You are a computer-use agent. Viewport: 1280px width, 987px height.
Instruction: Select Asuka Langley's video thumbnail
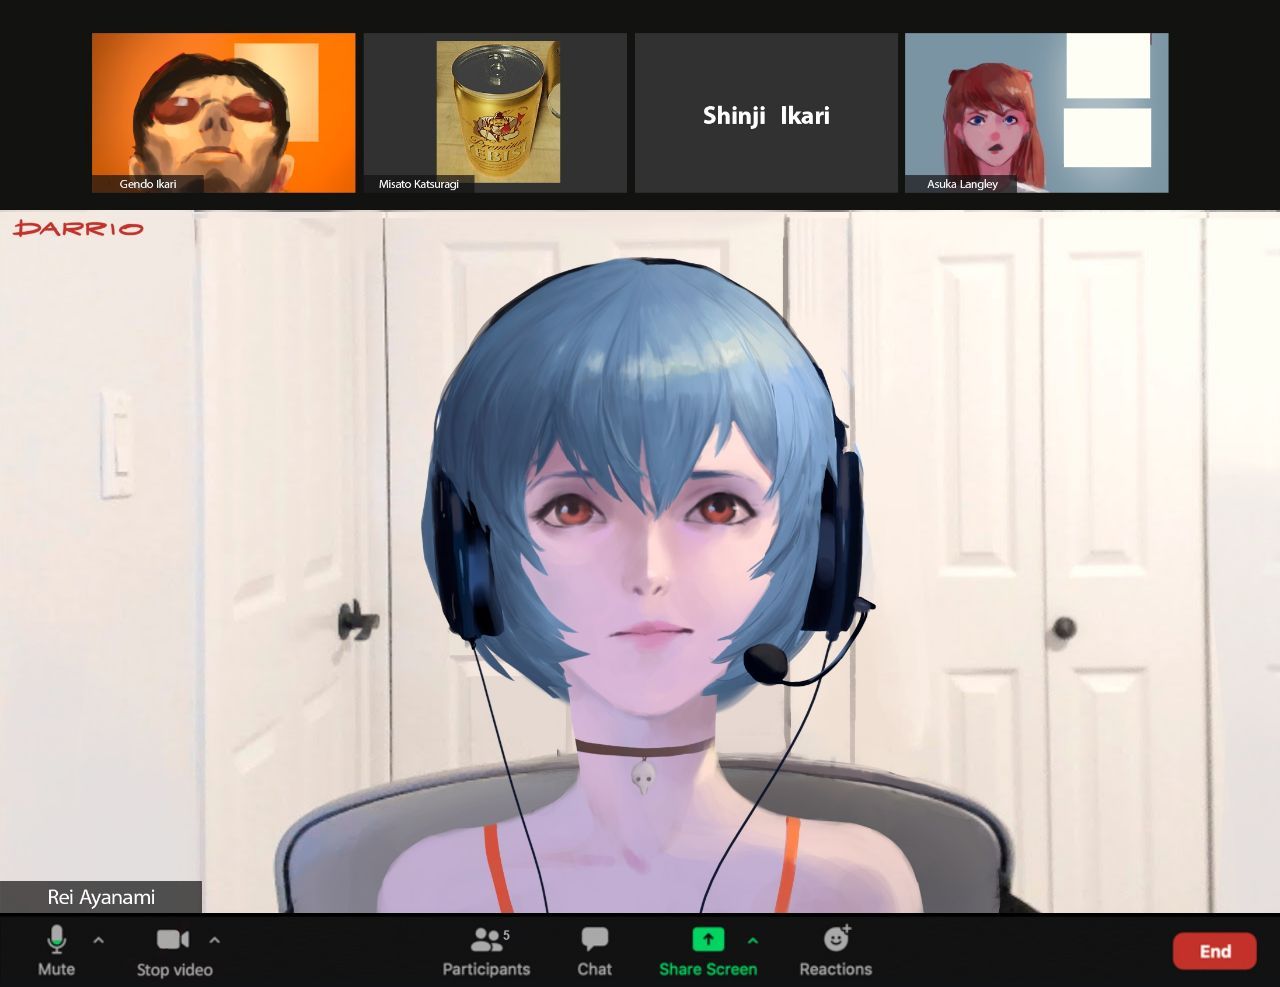(1037, 113)
